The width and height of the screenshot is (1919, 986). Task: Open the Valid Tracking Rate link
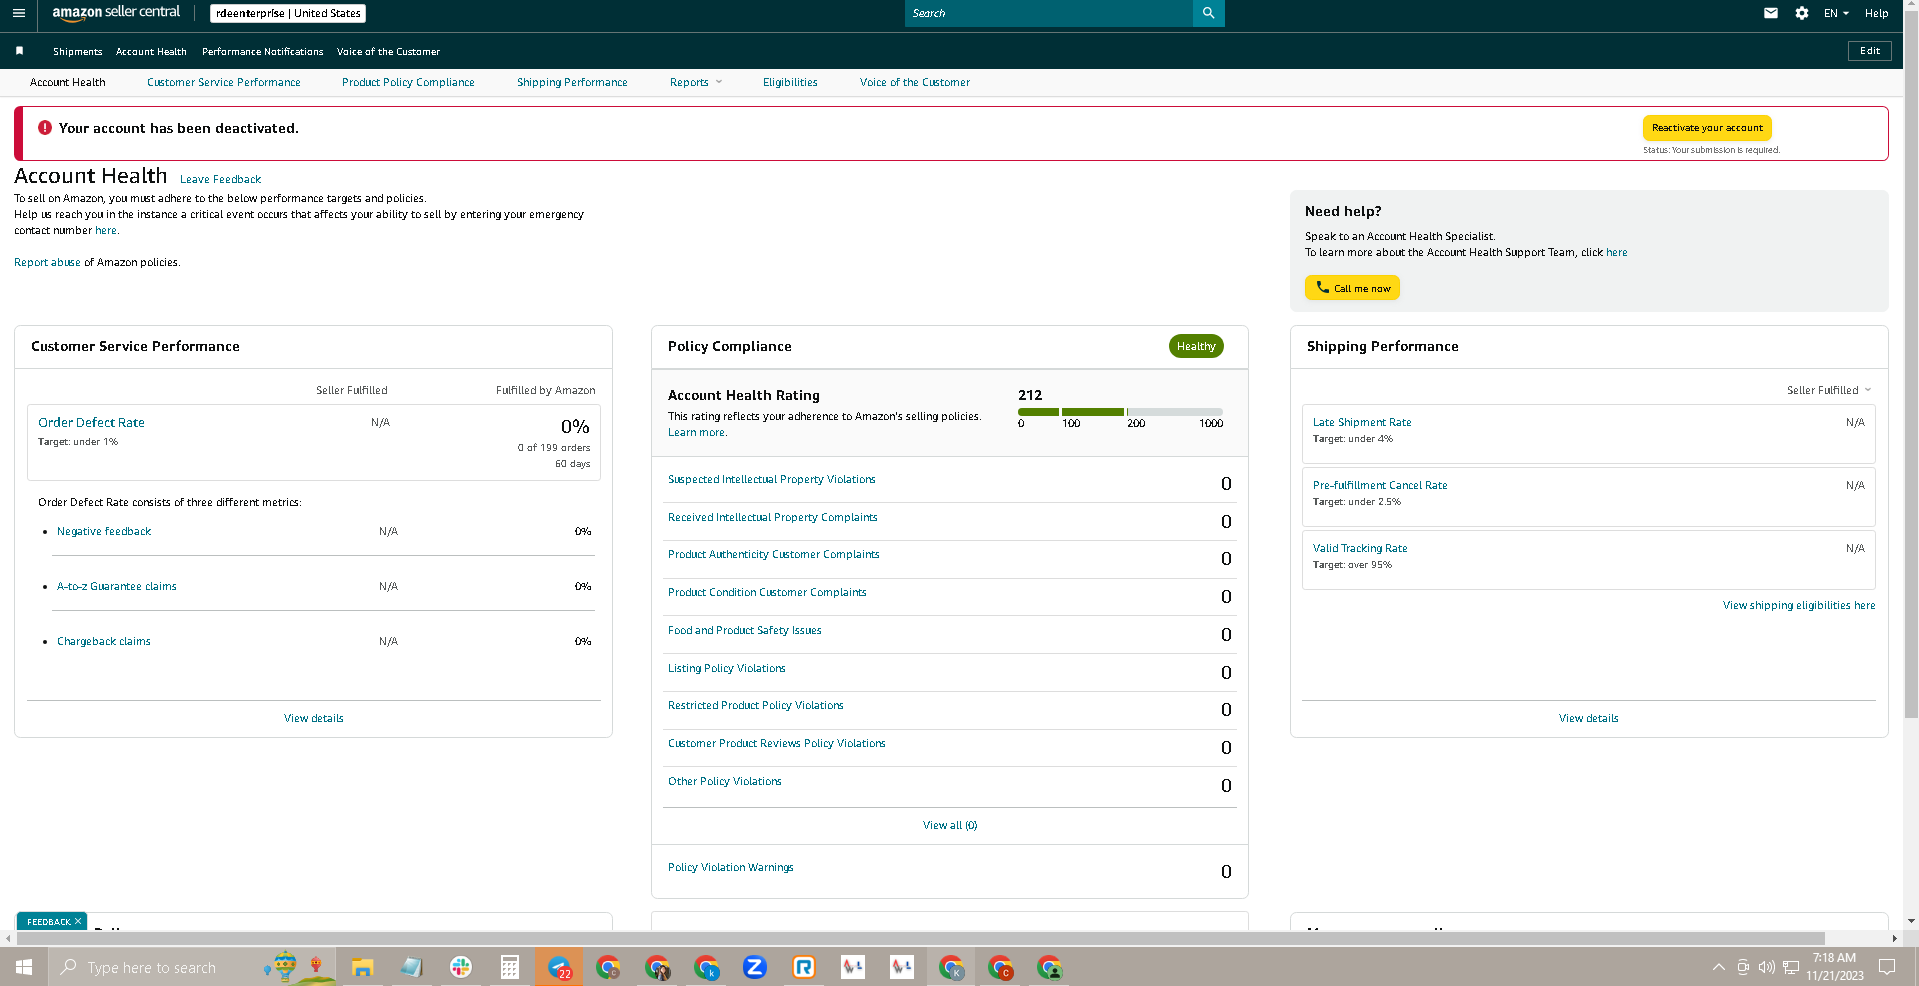(x=1360, y=548)
